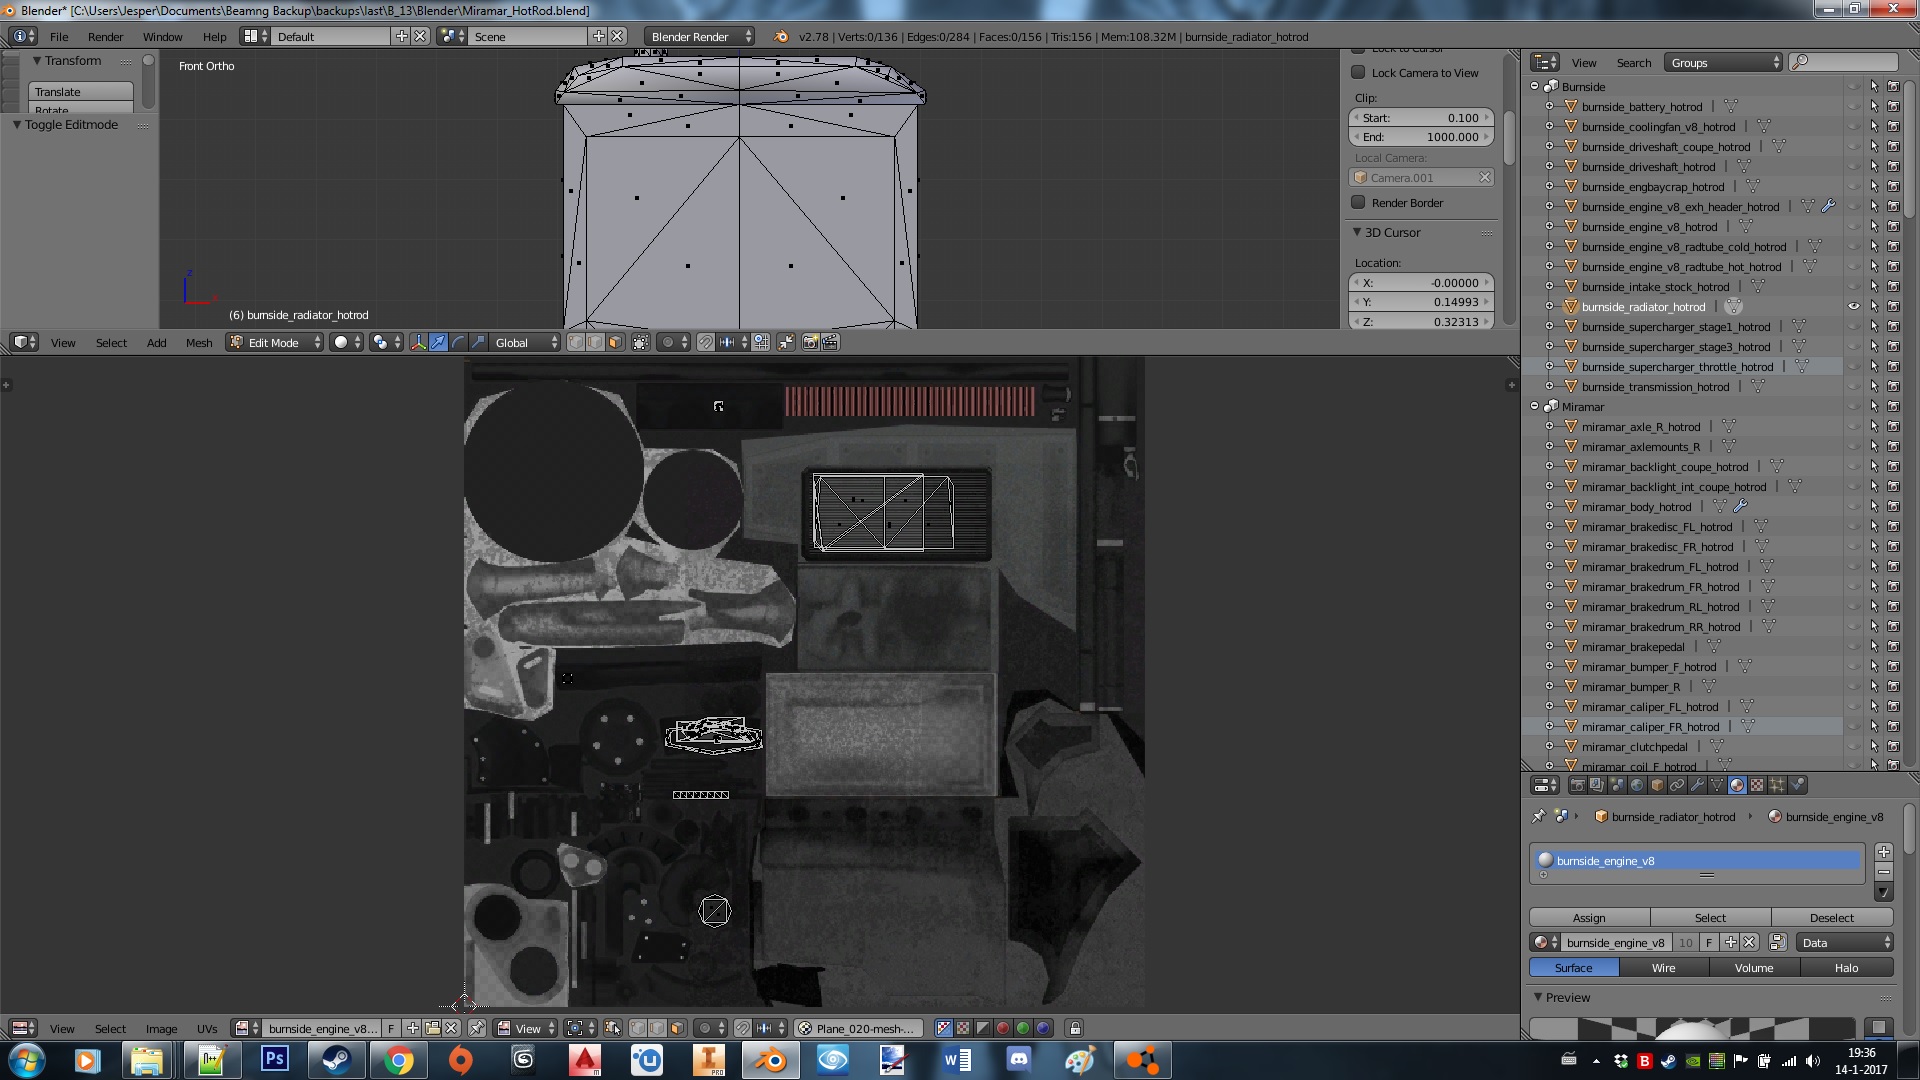Open the World properties tab (globe icon)
The image size is (1920, 1080).
1637,785
